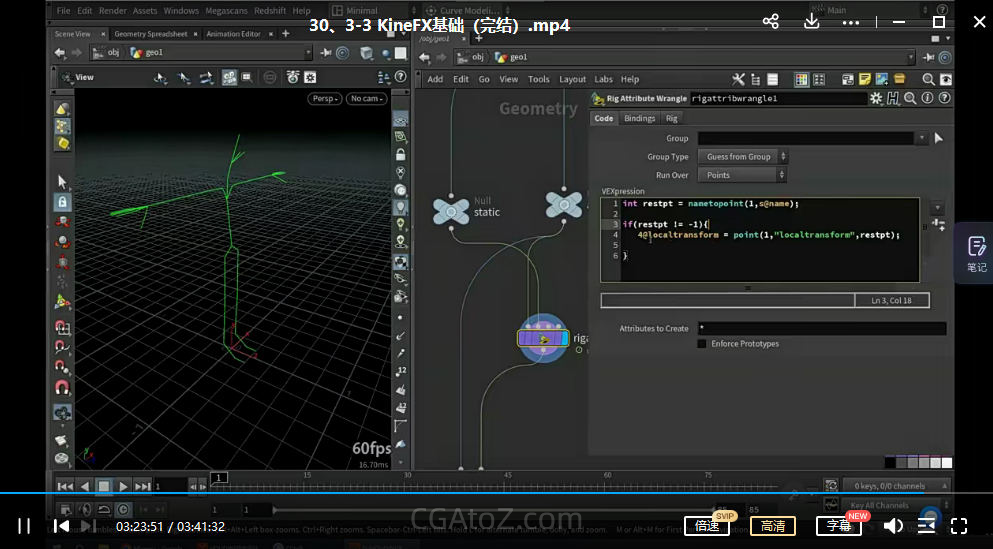Viewport: 993px width, 549px height.
Task: Enable the Enforce Prototypes checkbox
Action: tap(702, 344)
